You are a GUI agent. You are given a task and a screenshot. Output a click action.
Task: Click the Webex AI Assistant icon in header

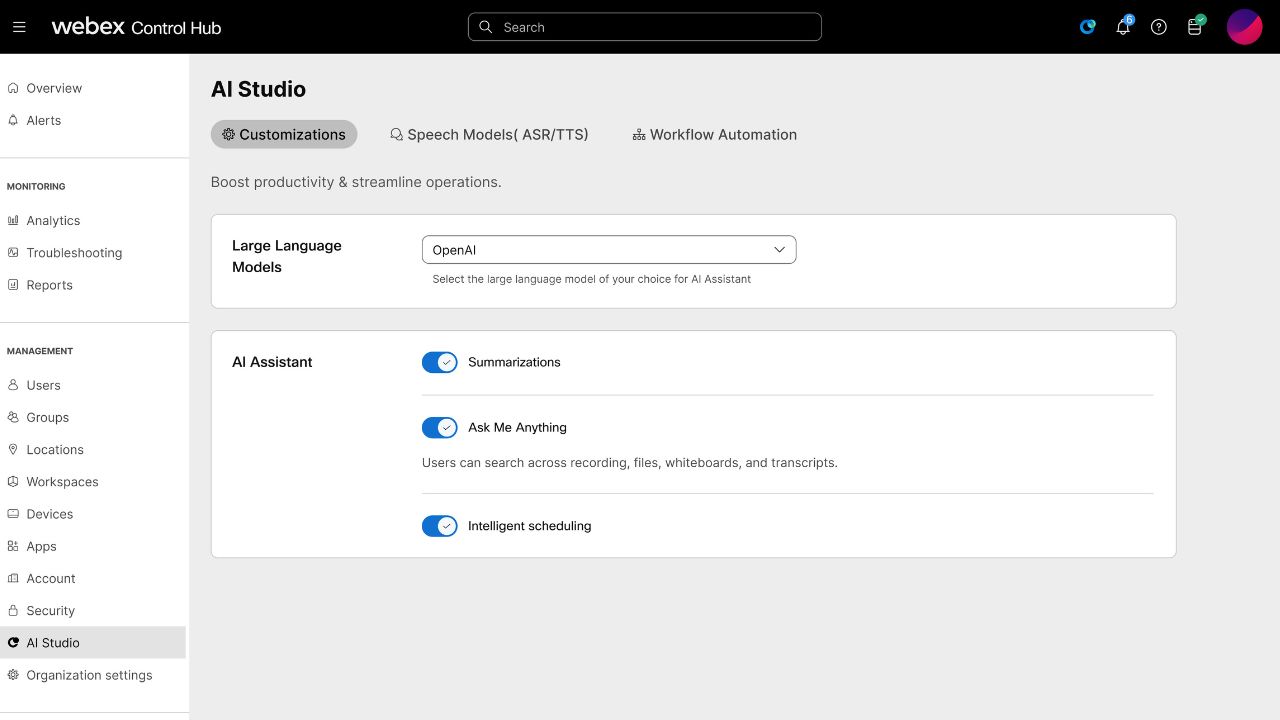1087,27
